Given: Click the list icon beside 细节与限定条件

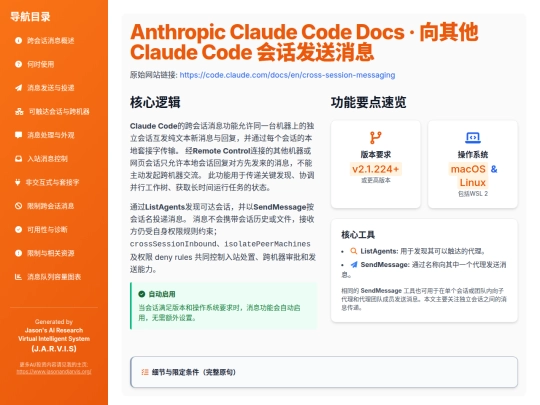Looking at the screenshot, I should 145,372.
